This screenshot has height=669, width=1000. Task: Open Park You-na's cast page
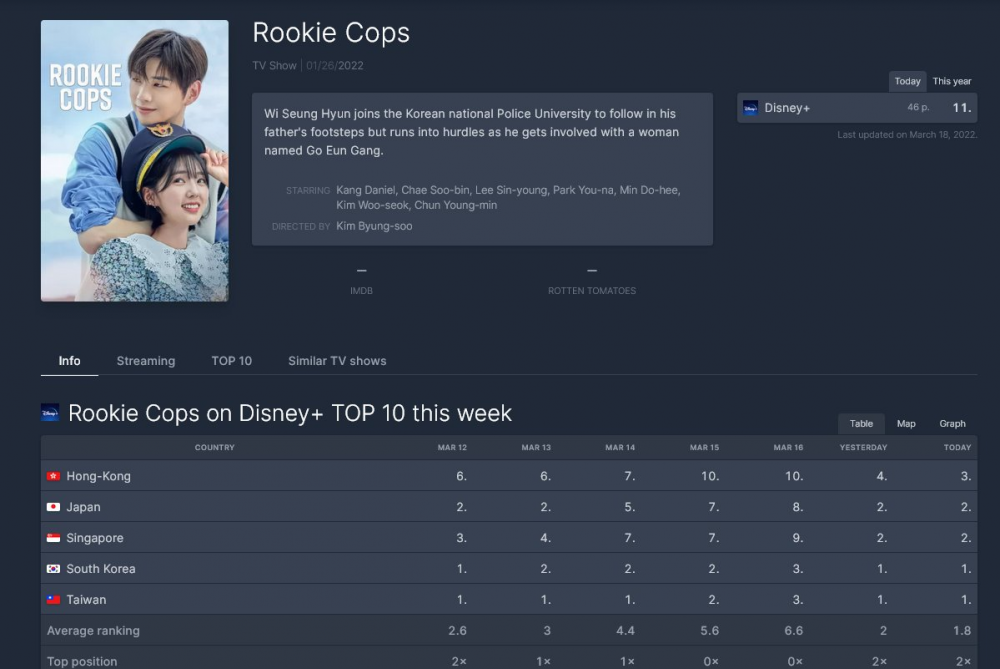(583, 190)
